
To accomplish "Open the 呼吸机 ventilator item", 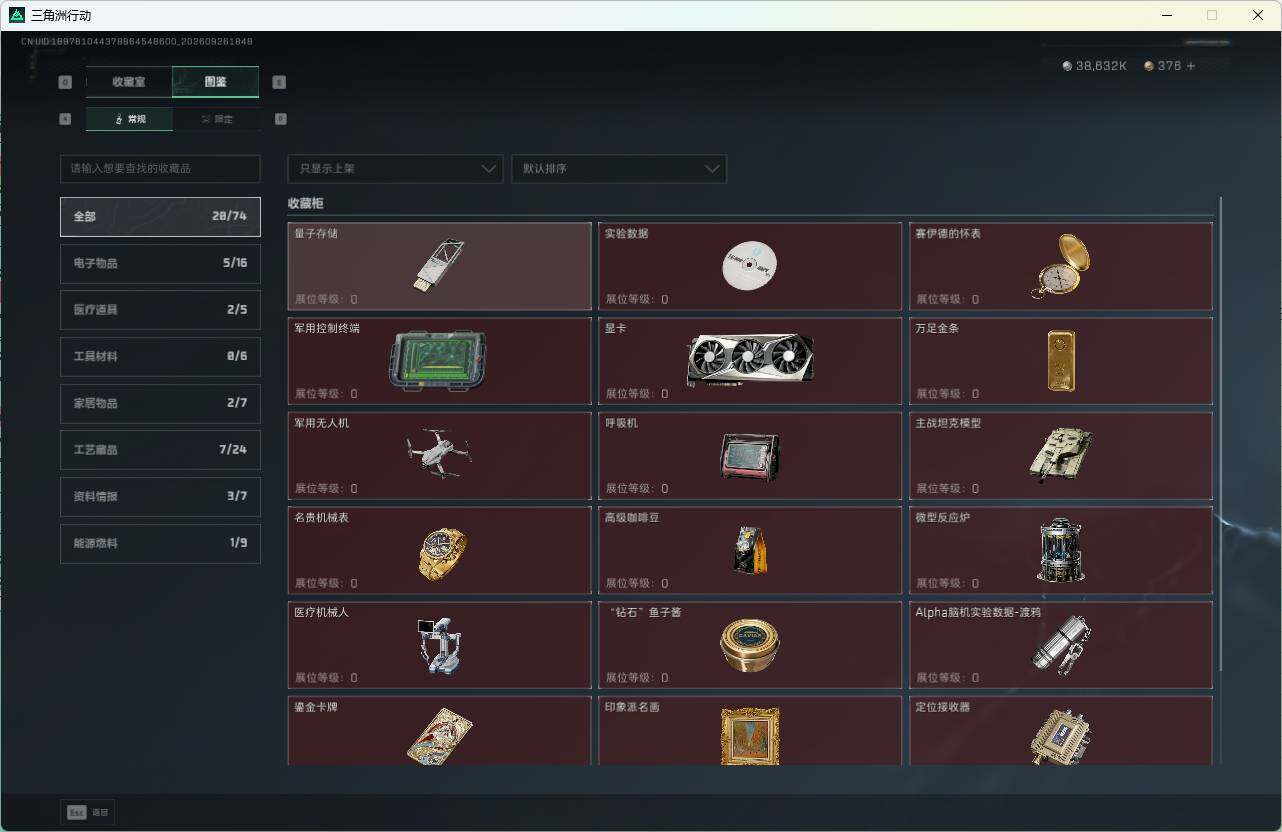I will [x=750, y=456].
